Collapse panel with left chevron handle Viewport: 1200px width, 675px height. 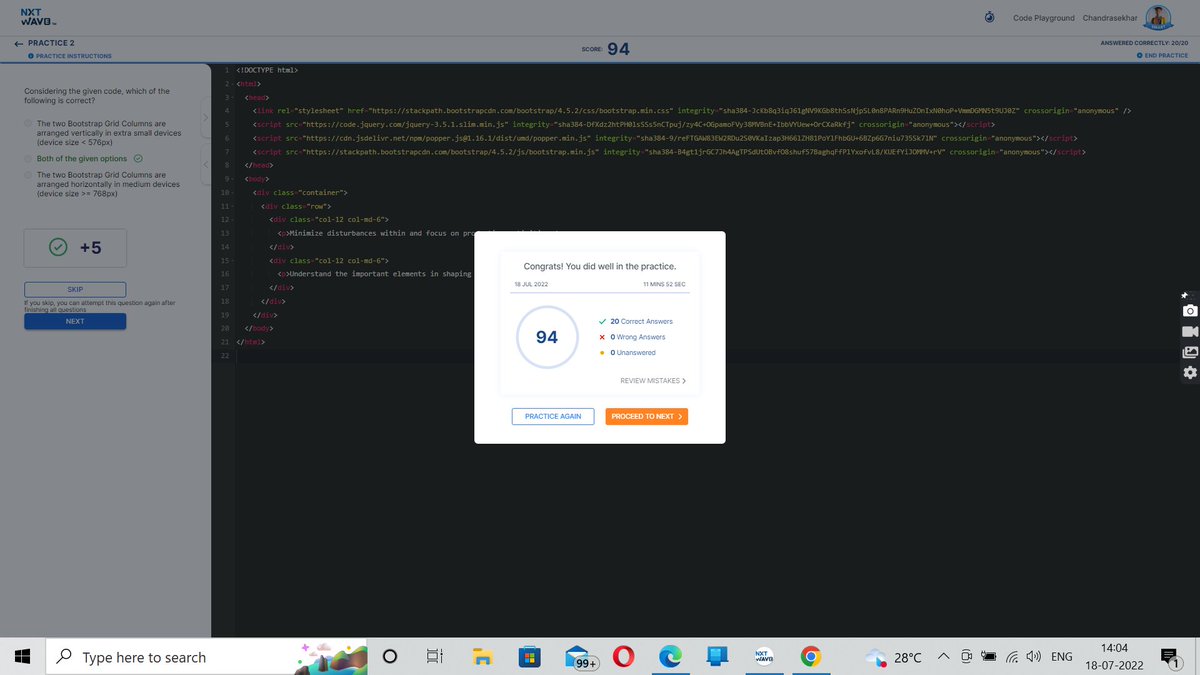click(205, 164)
